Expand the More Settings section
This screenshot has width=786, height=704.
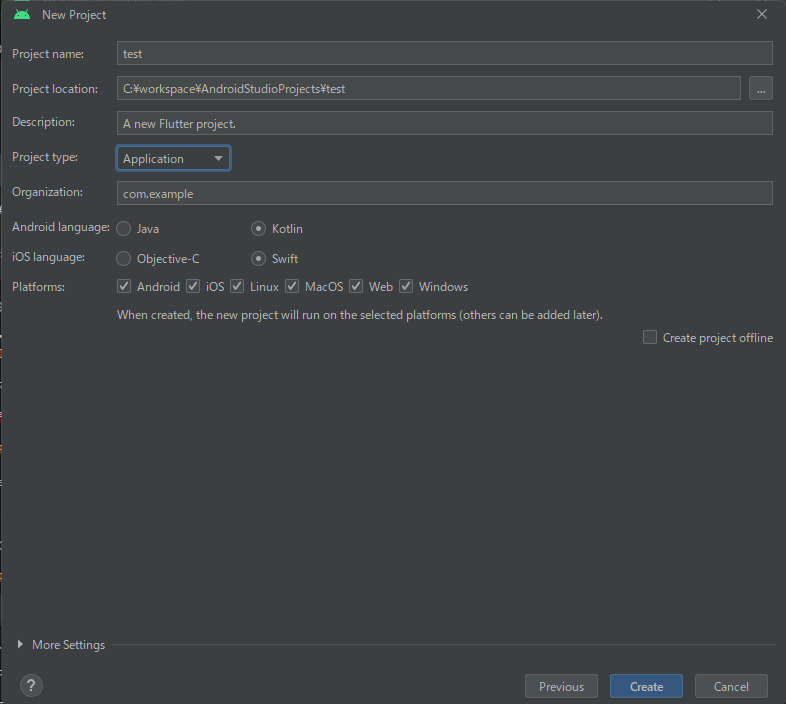coord(20,644)
